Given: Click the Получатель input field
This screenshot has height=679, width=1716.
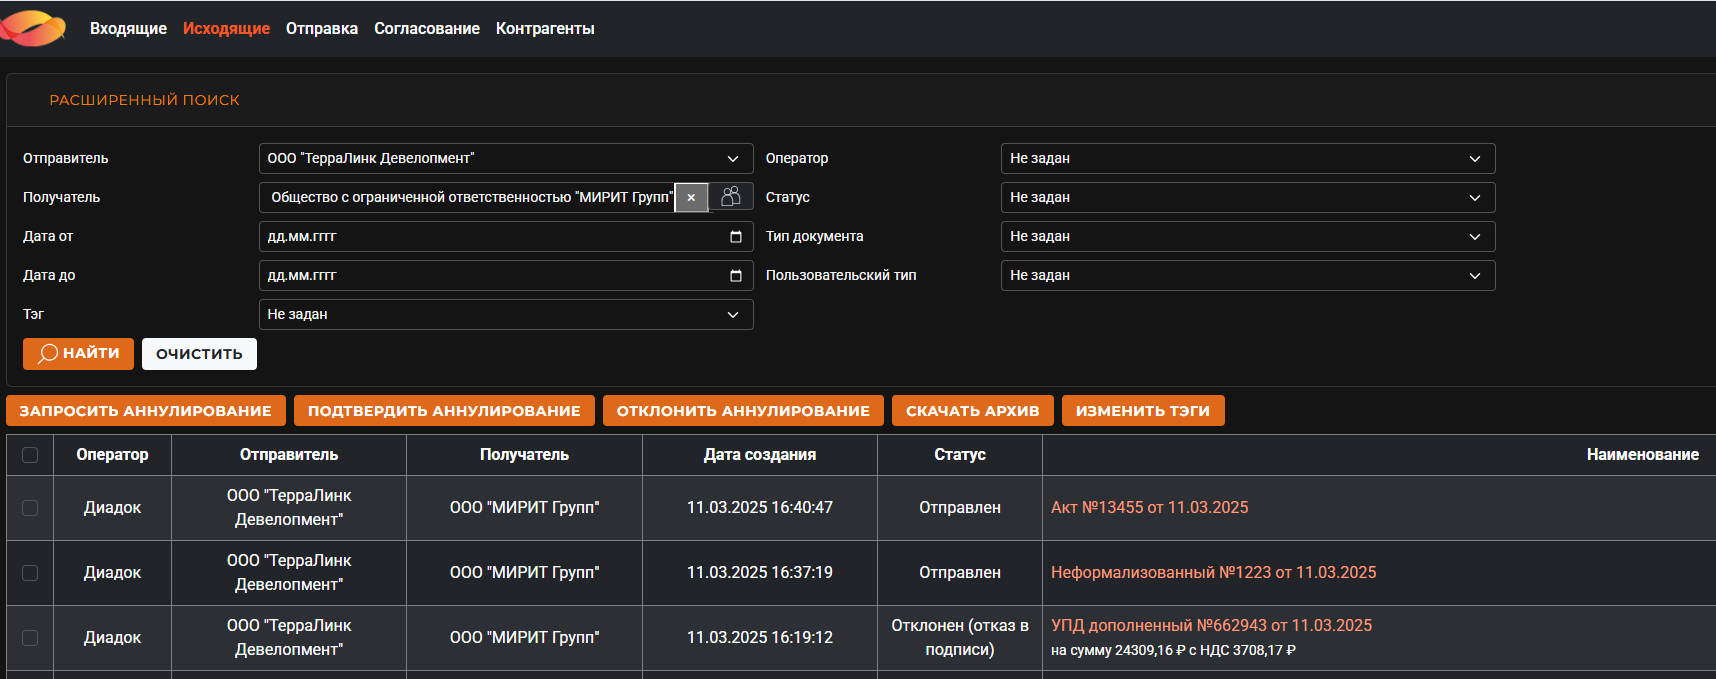Looking at the screenshot, I should tap(467, 198).
